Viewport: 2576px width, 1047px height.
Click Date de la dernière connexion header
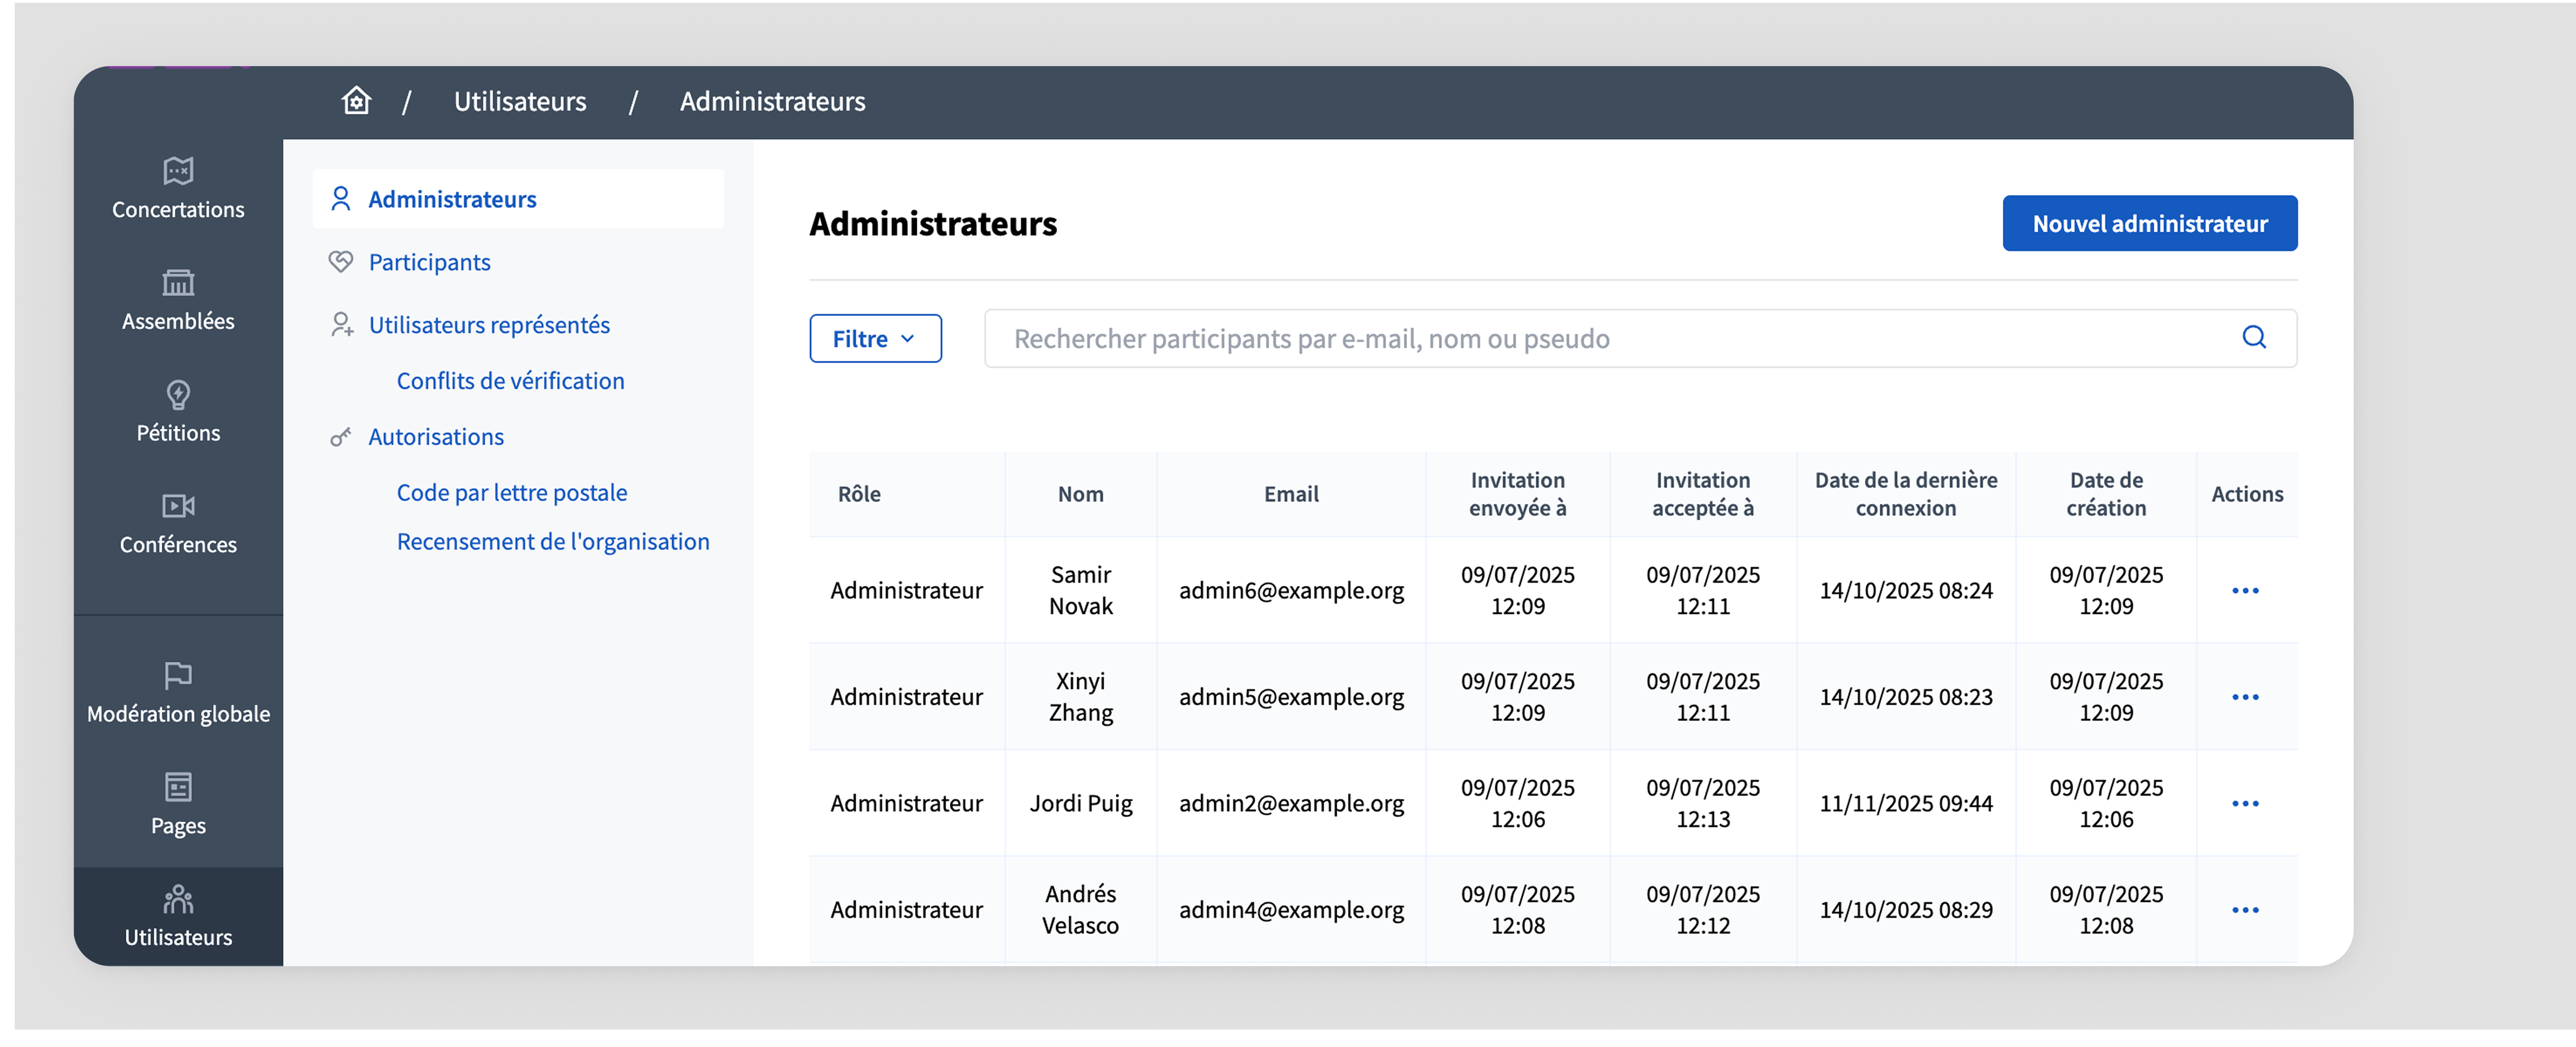tap(1905, 495)
